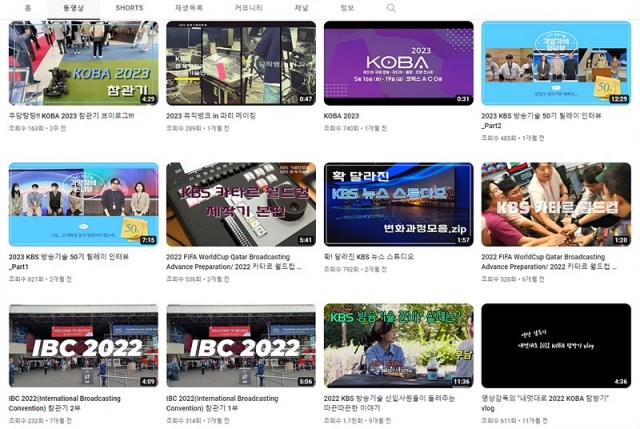Click view count 조회수 792회 • 2개월 전
This screenshot has height=429, width=640.
tap(355, 269)
